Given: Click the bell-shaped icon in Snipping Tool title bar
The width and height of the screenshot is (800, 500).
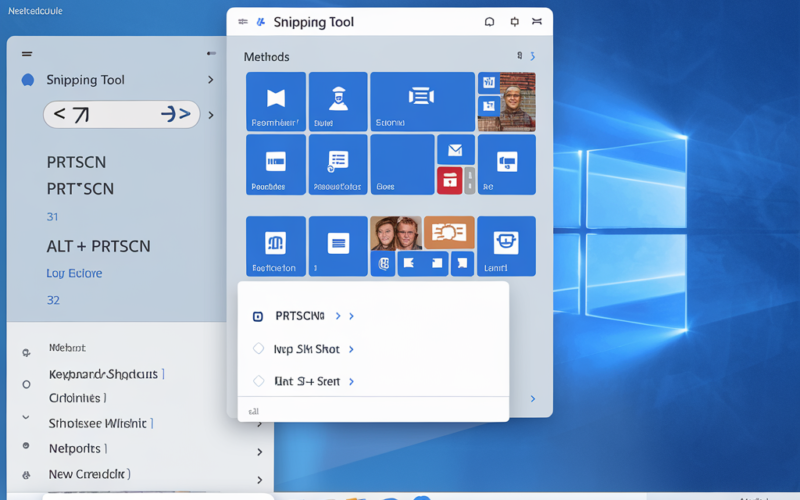Looking at the screenshot, I should 489,21.
